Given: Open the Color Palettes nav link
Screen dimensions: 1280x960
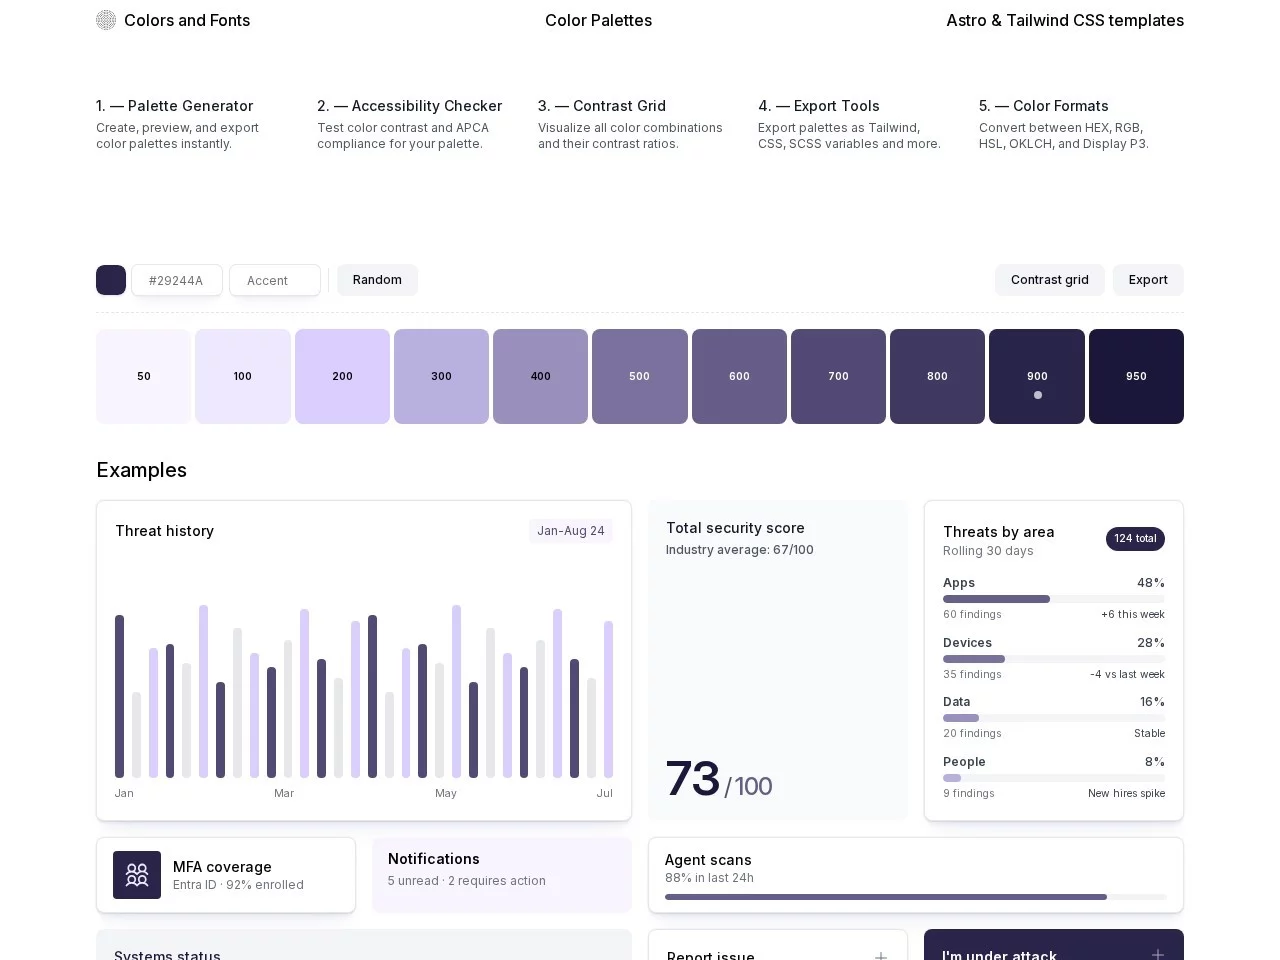Looking at the screenshot, I should click(598, 20).
